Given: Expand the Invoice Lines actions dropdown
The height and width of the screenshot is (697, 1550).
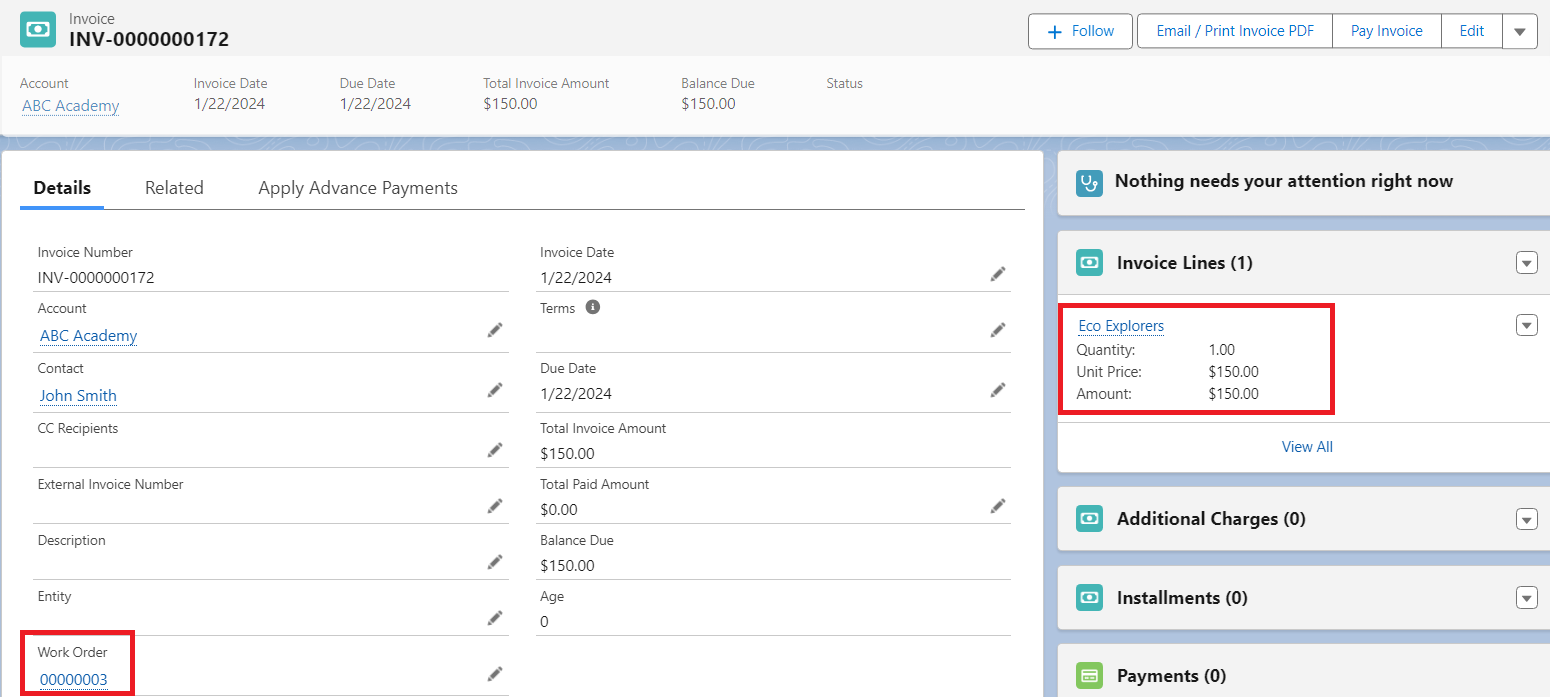Looking at the screenshot, I should [x=1526, y=263].
